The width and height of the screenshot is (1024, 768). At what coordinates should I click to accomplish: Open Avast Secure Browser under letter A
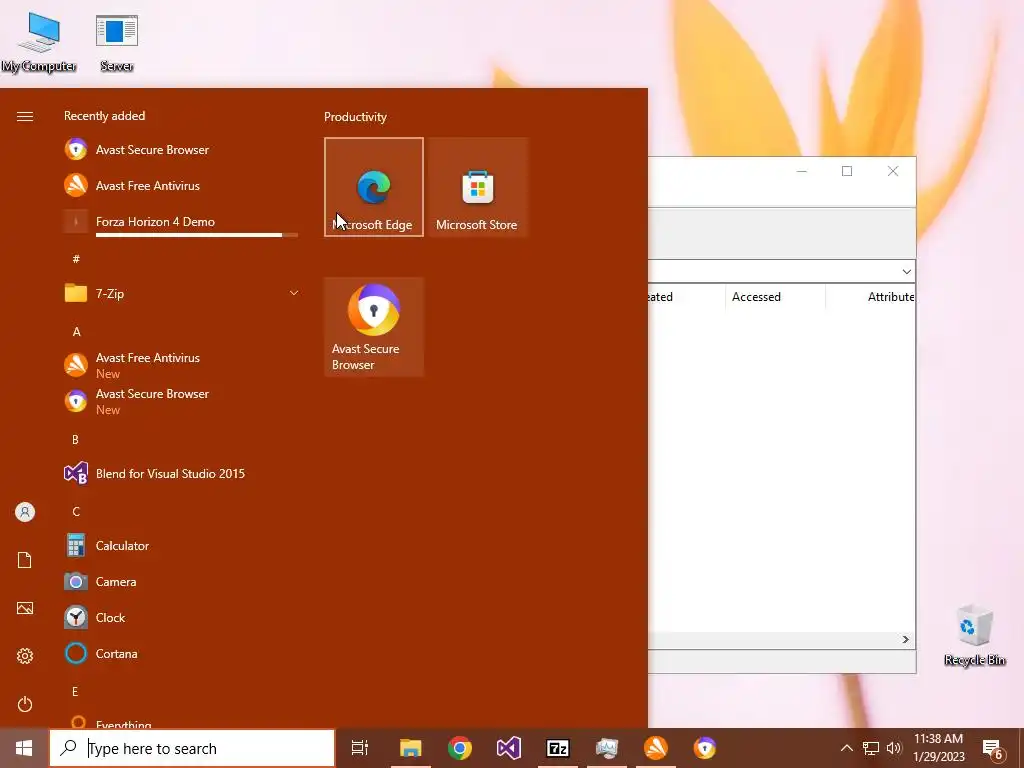pos(182,401)
